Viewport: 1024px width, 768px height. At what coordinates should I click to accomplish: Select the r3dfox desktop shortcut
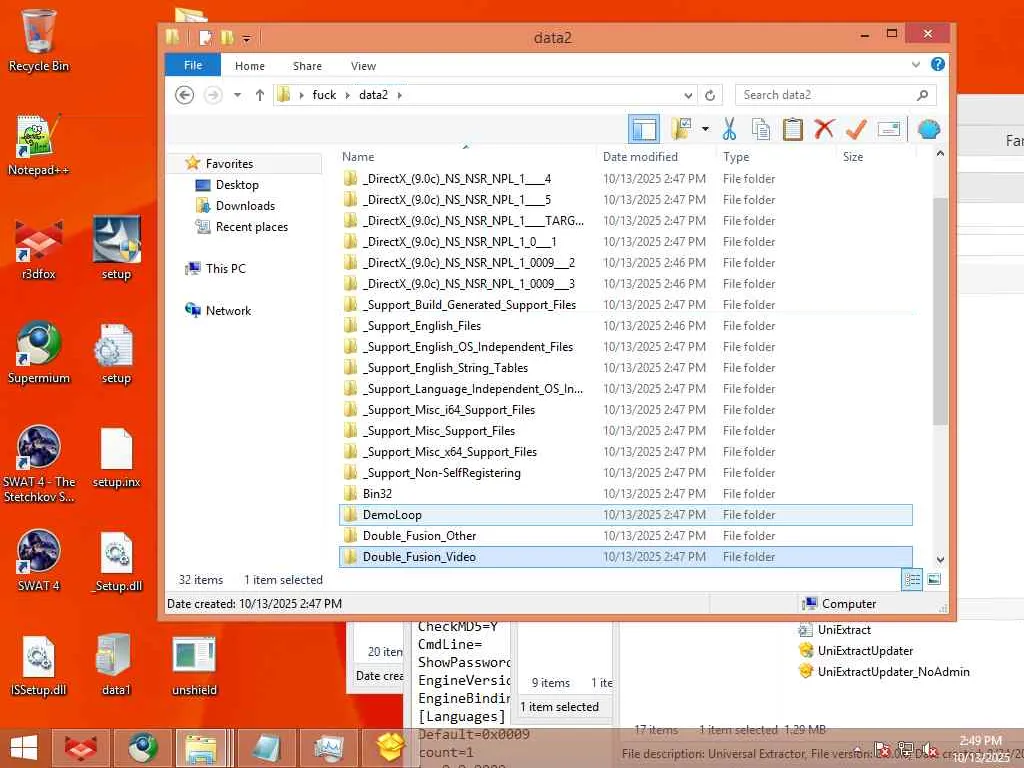(39, 249)
